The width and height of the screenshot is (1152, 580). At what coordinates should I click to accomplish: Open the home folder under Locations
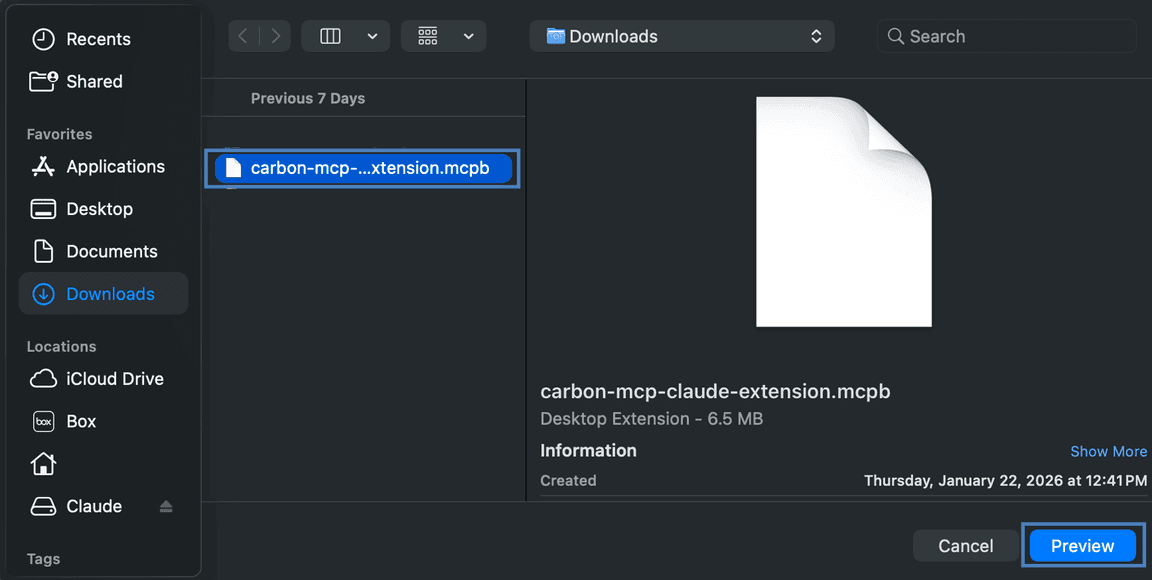(43, 464)
